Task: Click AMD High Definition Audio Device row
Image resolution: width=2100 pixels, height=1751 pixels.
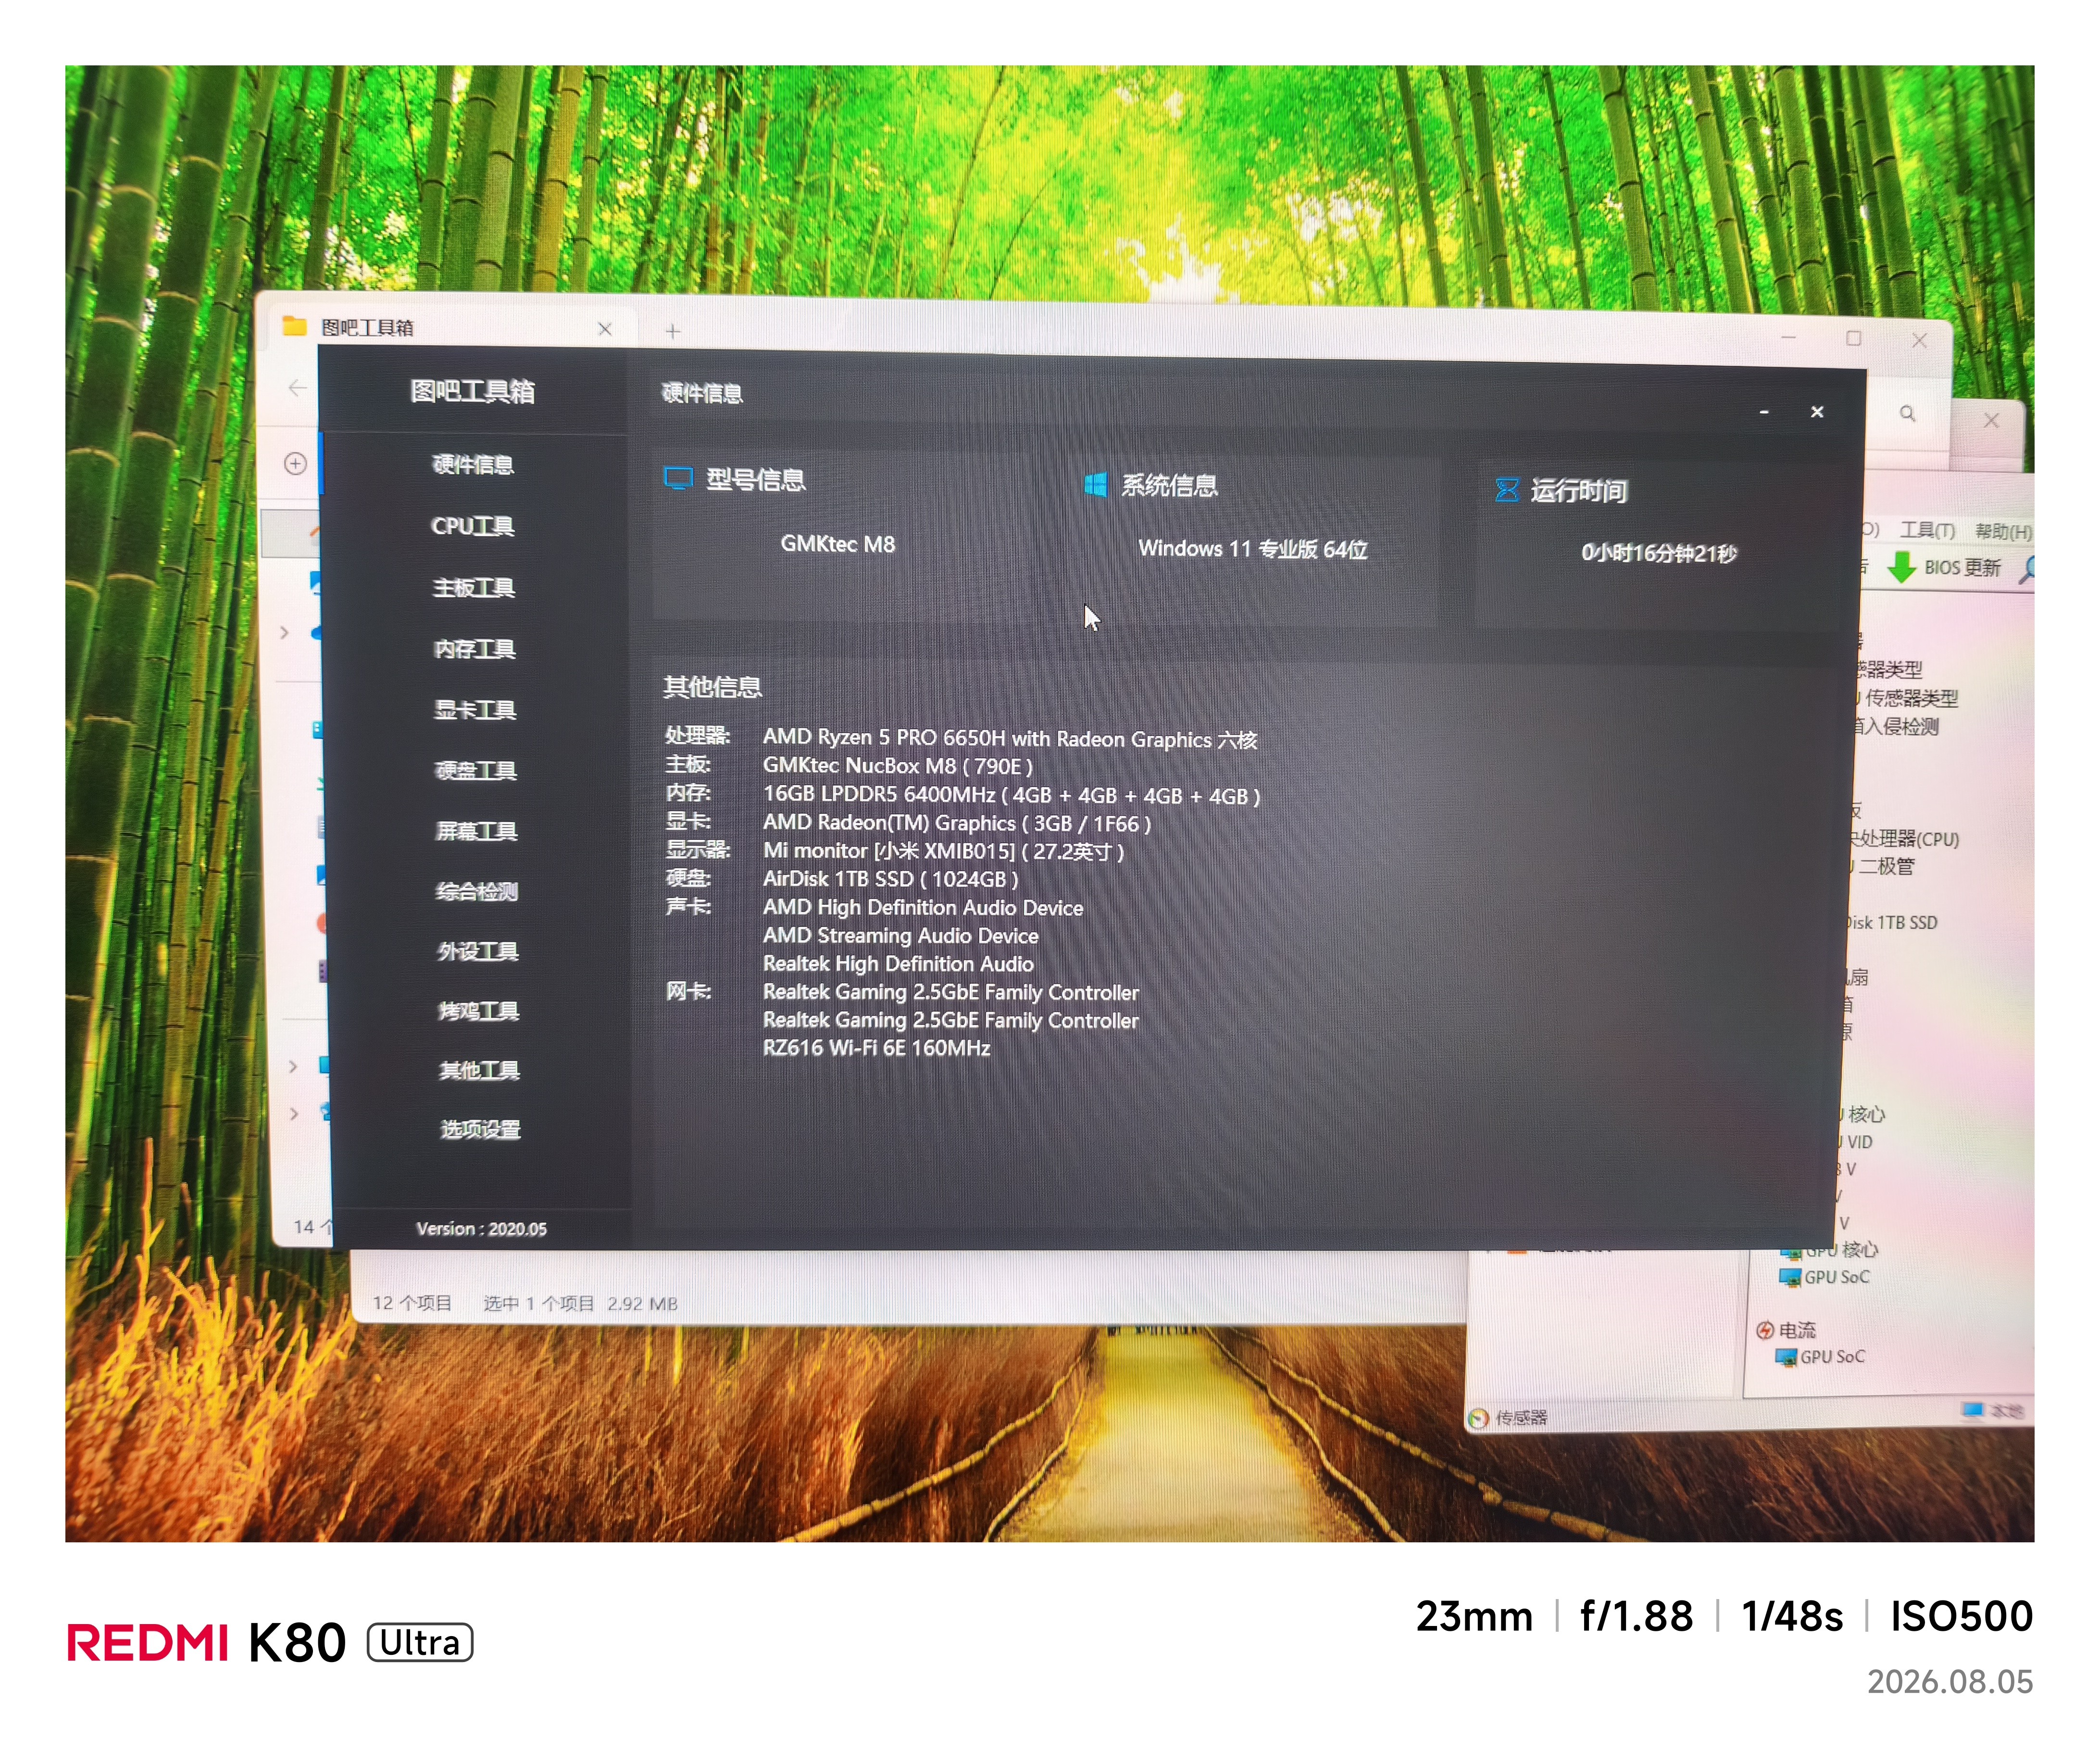Action: pos(922,907)
